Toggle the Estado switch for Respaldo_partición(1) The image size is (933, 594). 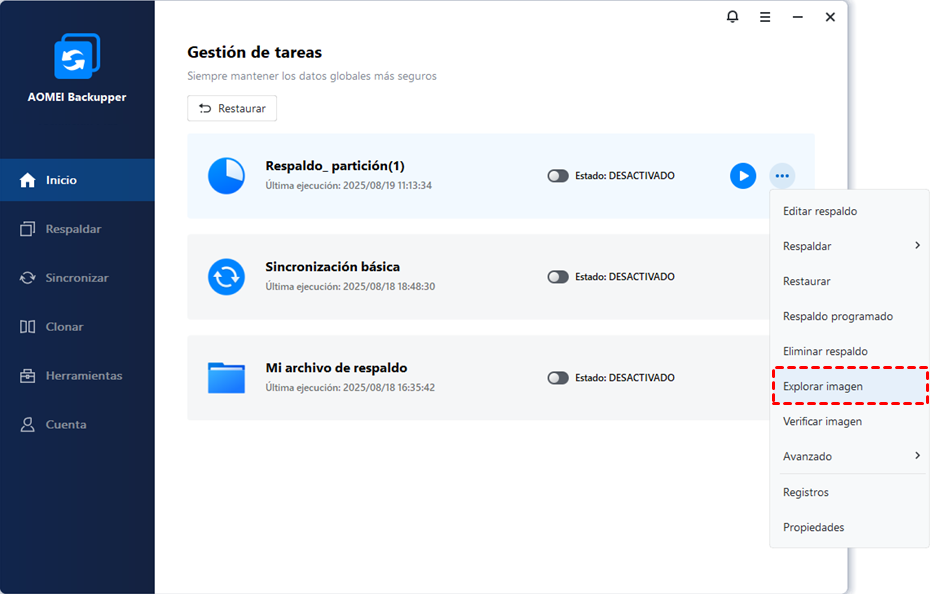pos(558,176)
